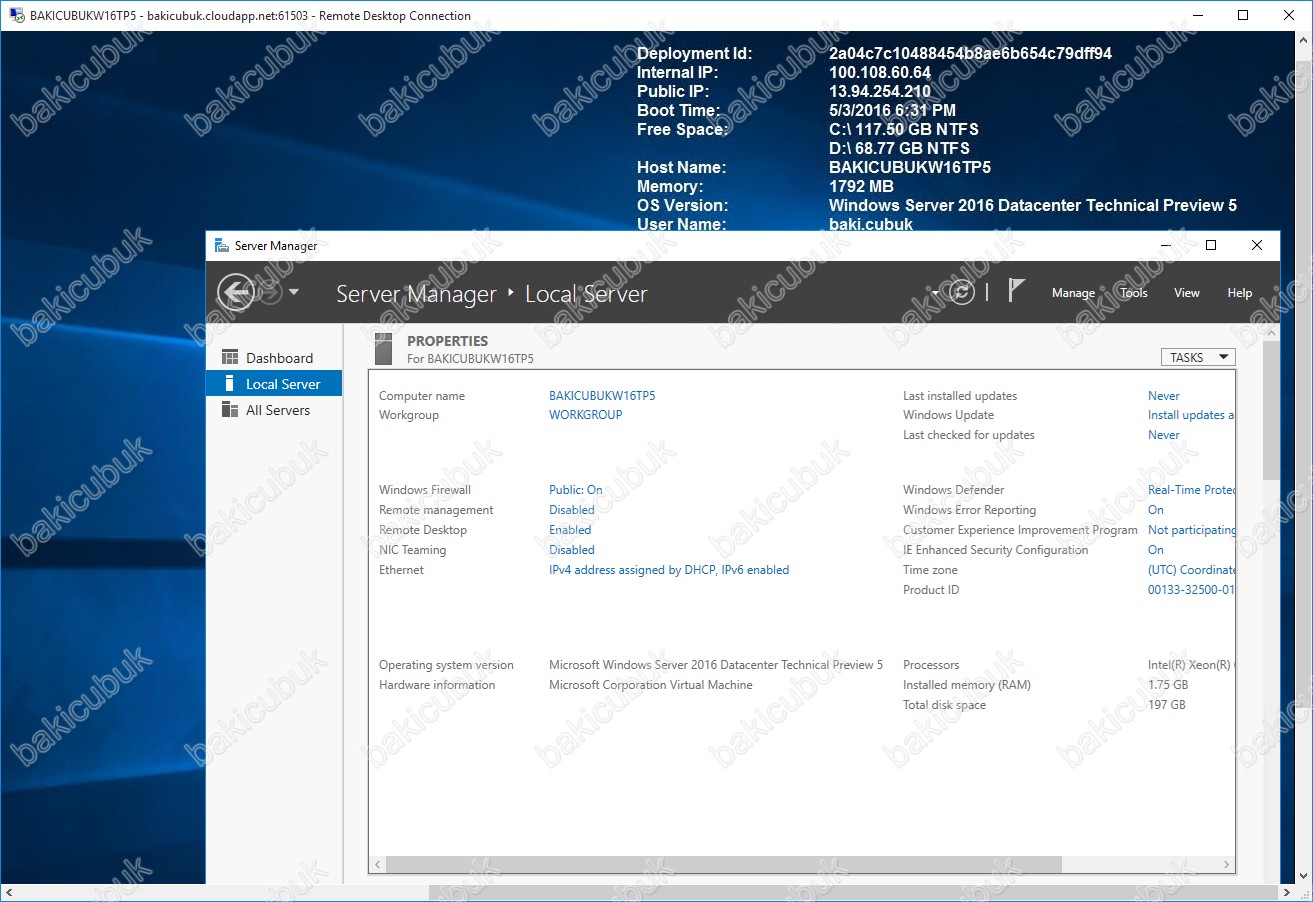Click the Server Manager title bar icon
The image size is (1313, 902).
click(221, 246)
